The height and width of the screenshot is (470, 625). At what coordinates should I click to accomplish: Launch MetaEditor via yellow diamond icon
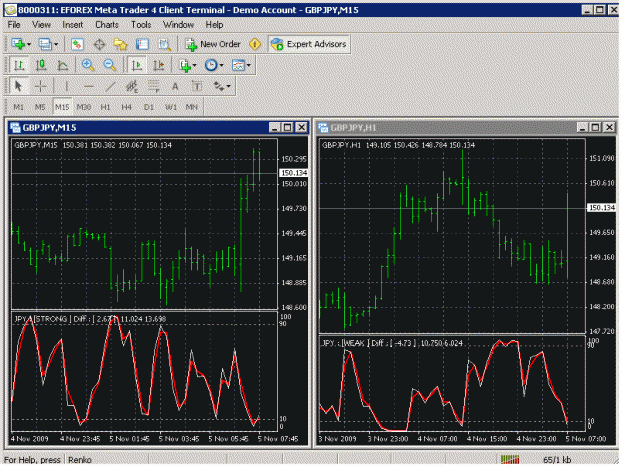click(x=255, y=44)
